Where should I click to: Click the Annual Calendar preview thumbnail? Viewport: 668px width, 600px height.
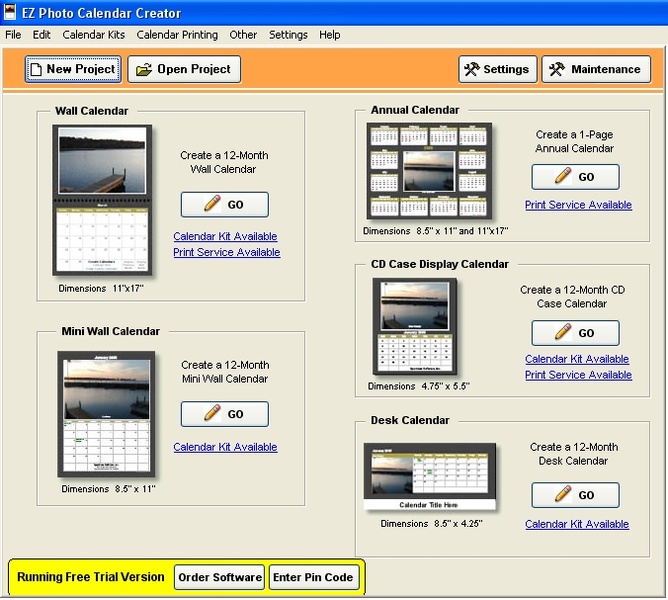tap(429, 171)
